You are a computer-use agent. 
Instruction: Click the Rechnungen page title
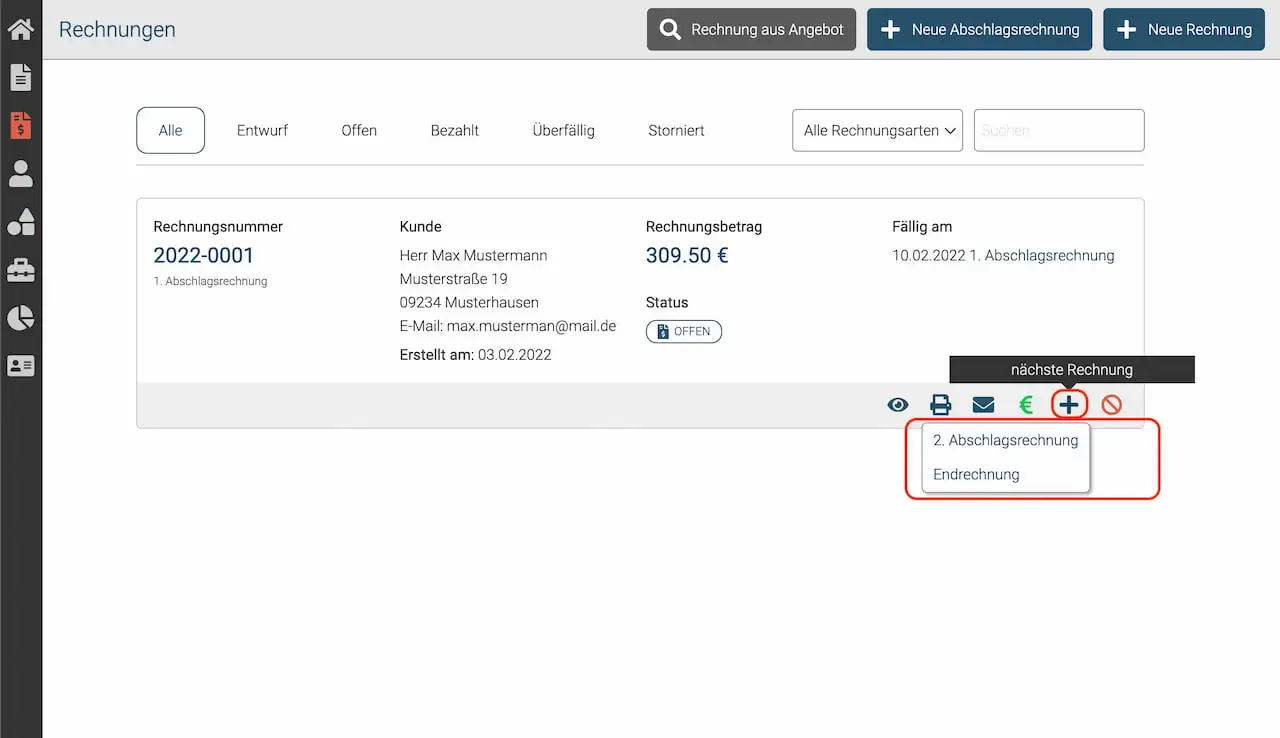point(117,29)
